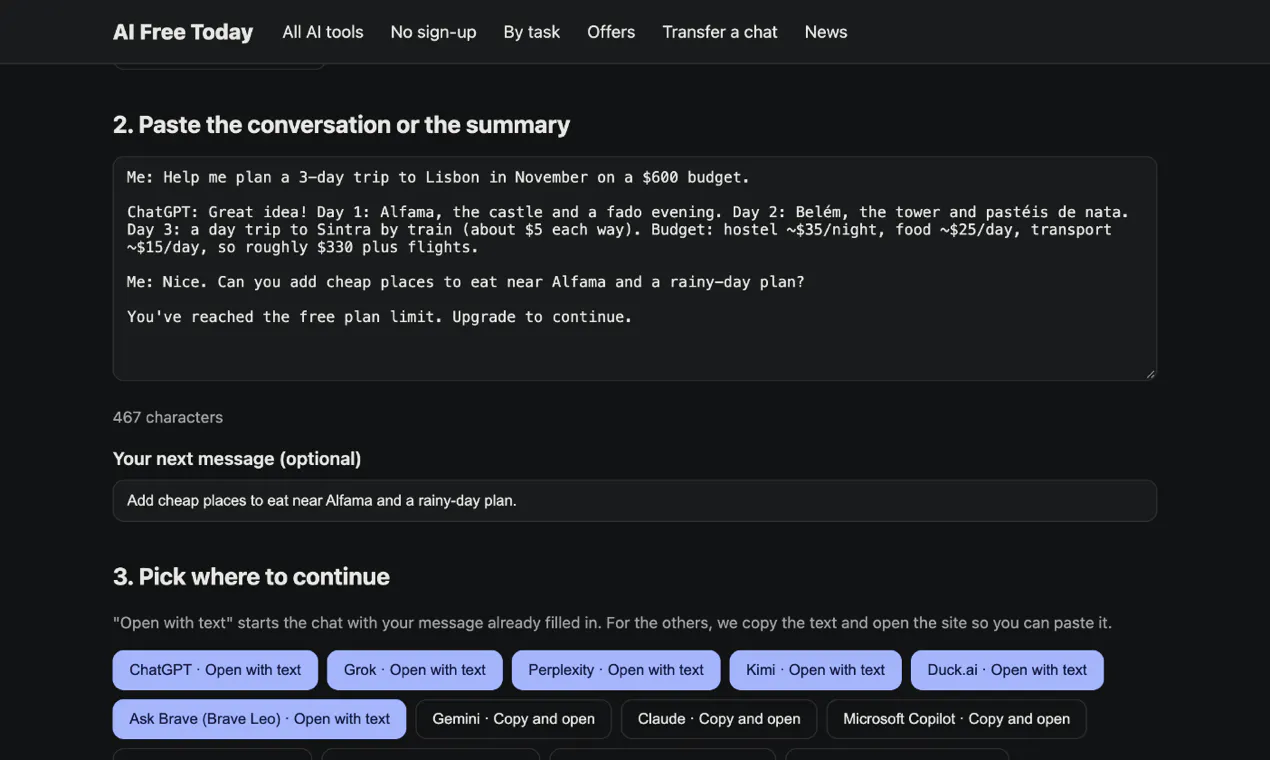Open the By task menu item
This screenshot has width=1270, height=760.
tap(532, 32)
